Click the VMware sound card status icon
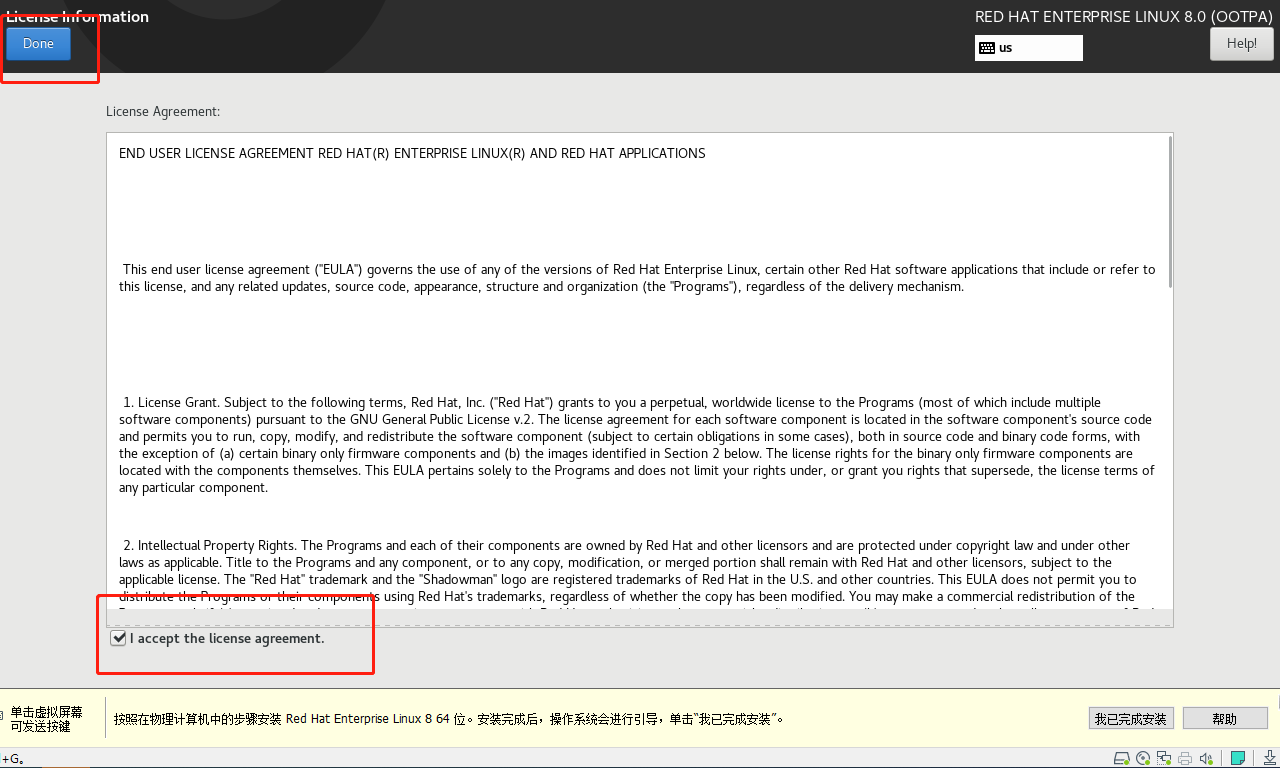Image resolution: width=1280 pixels, height=768 pixels. (x=1206, y=758)
